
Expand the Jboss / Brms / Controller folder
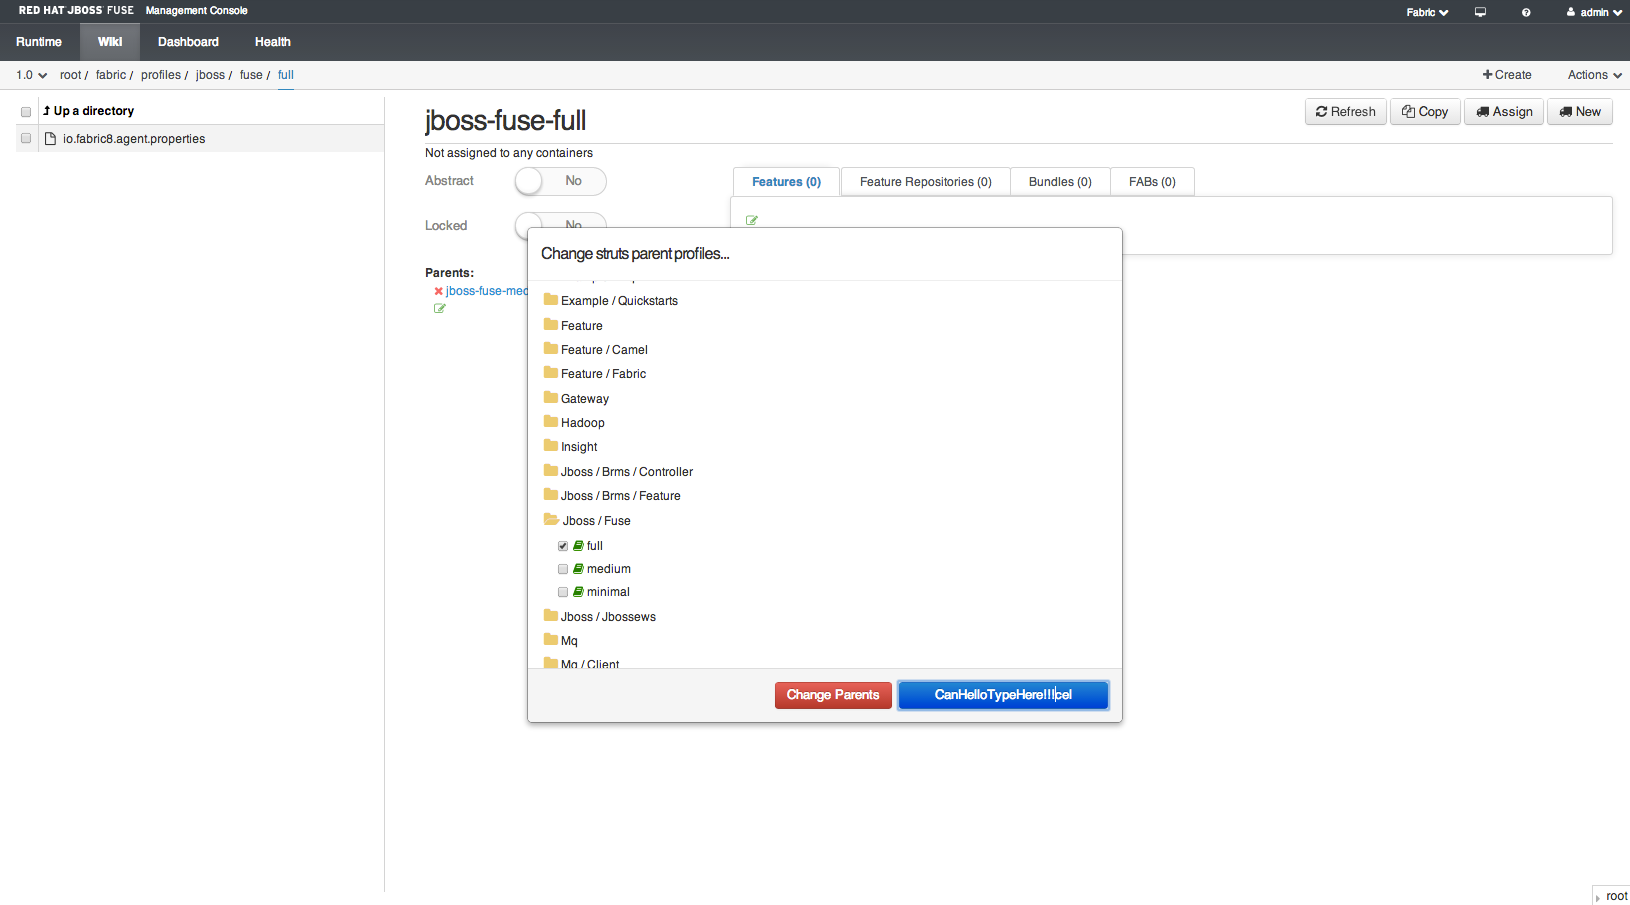pos(618,472)
